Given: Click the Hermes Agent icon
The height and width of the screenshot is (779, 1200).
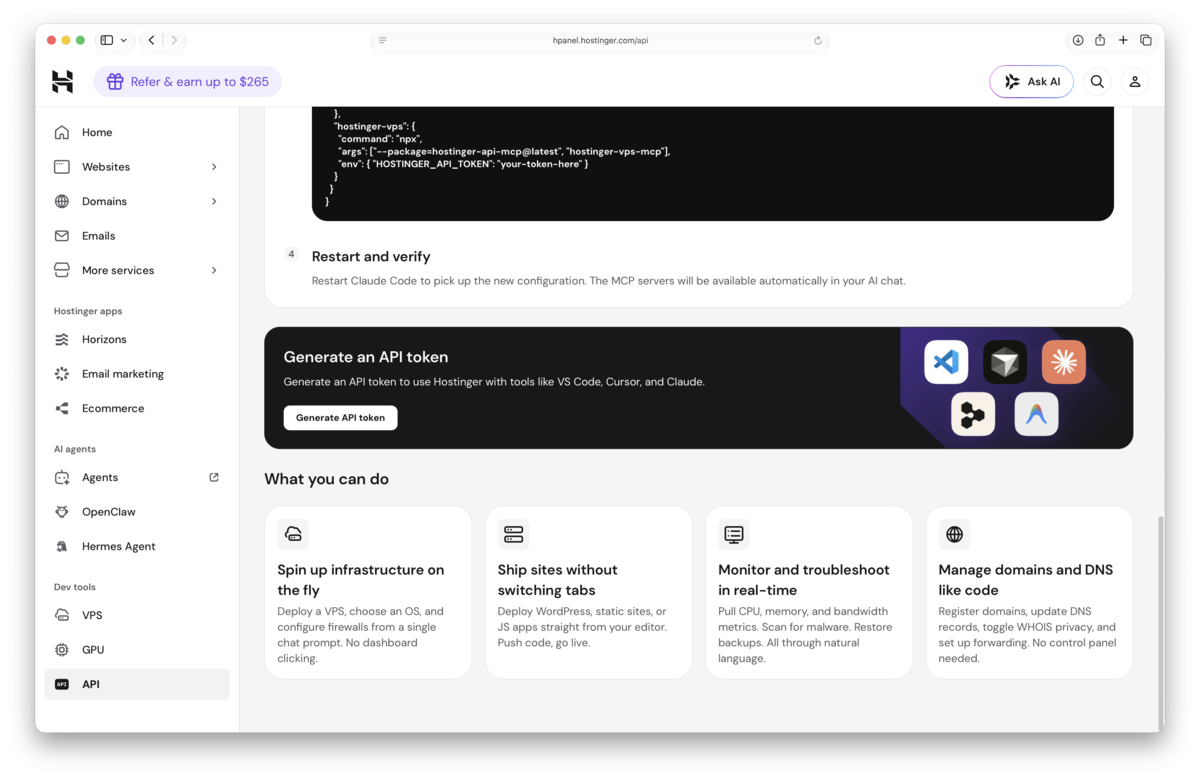Looking at the screenshot, I should pos(62,546).
